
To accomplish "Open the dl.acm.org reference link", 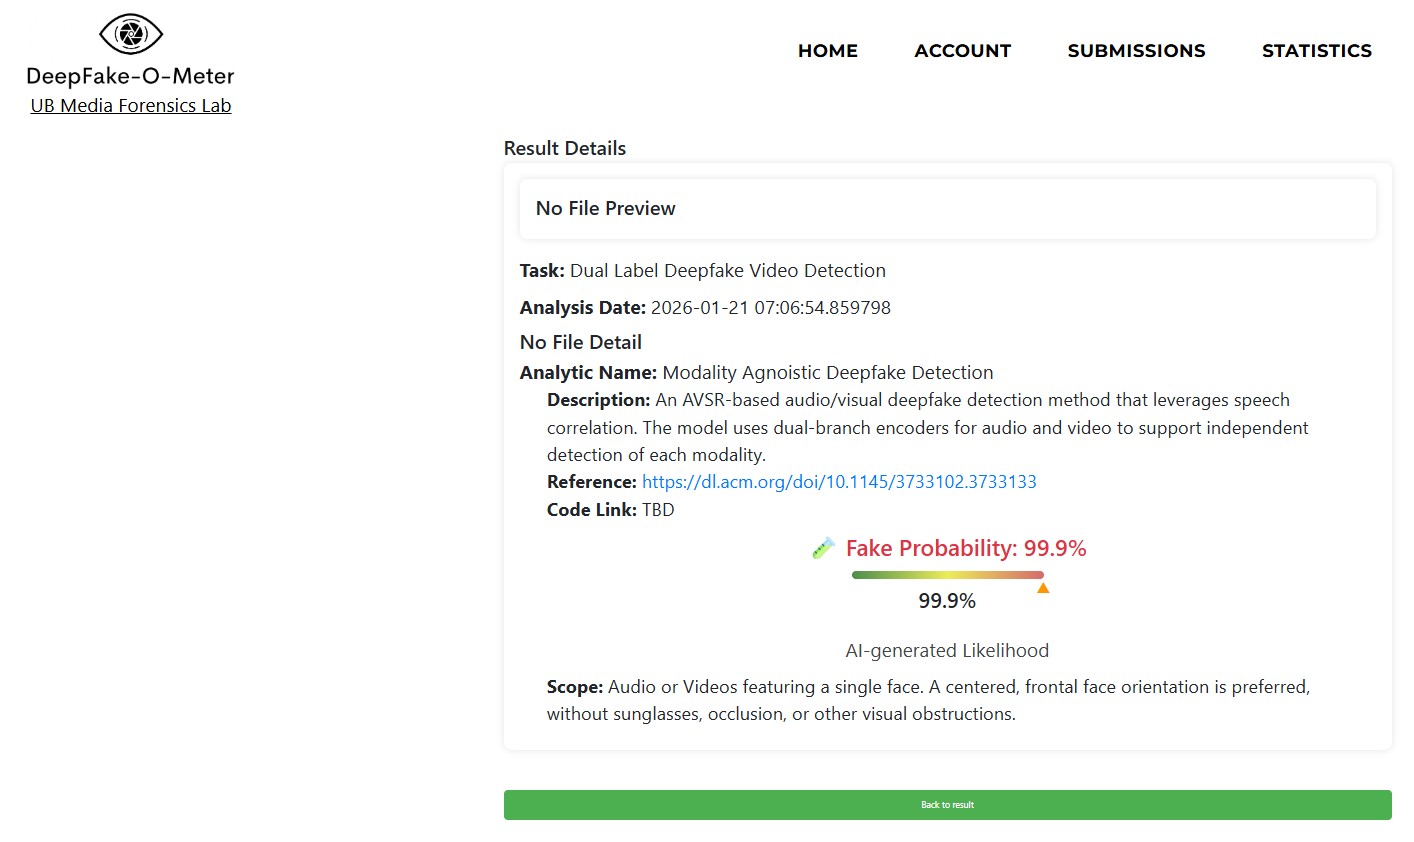I will pyautogui.click(x=839, y=482).
